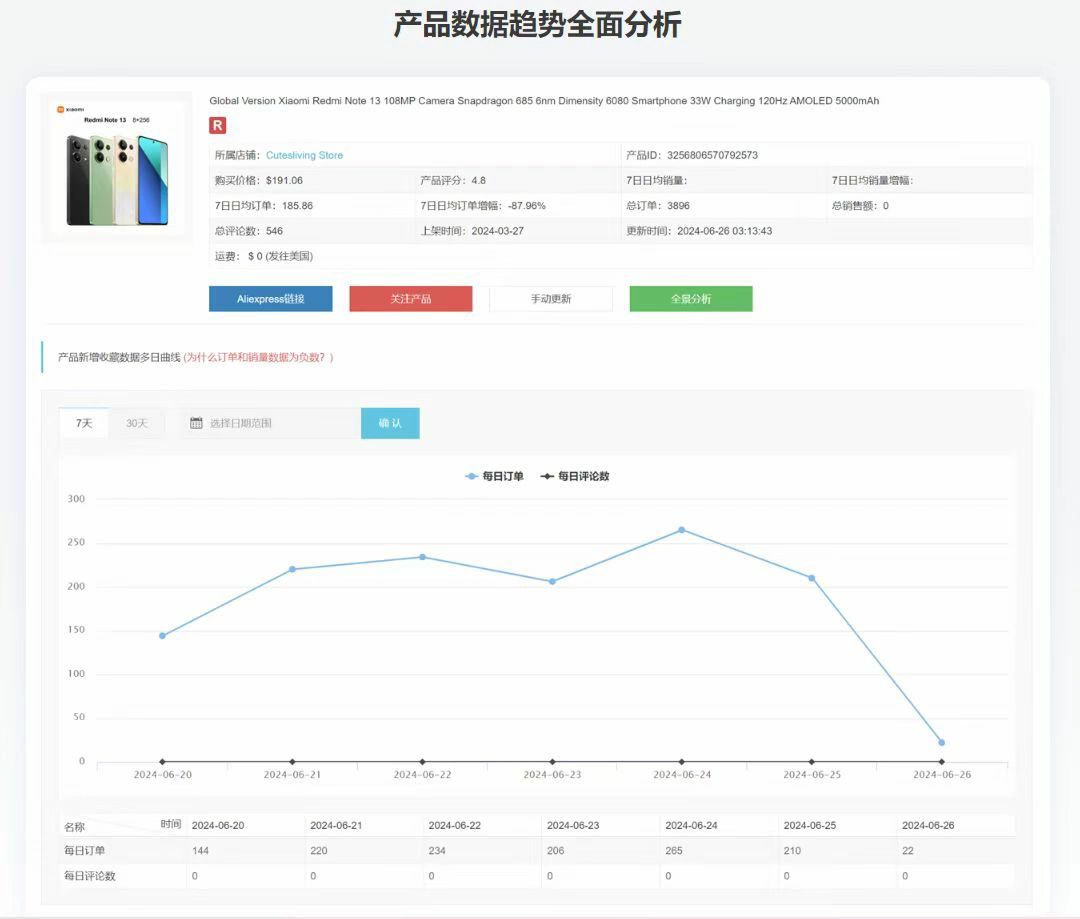Click the 运费 $ 0 (发往美国) text

pyautogui.click(x=264, y=256)
